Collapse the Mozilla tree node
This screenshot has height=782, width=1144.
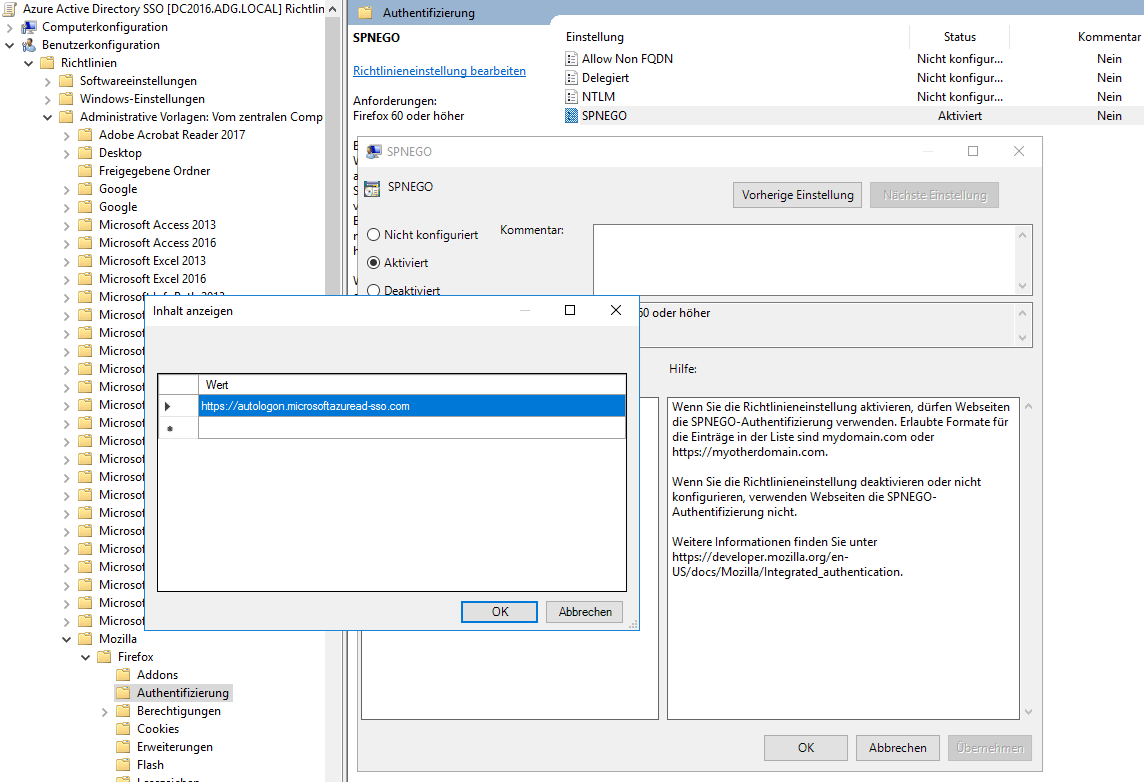[x=66, y=640]
